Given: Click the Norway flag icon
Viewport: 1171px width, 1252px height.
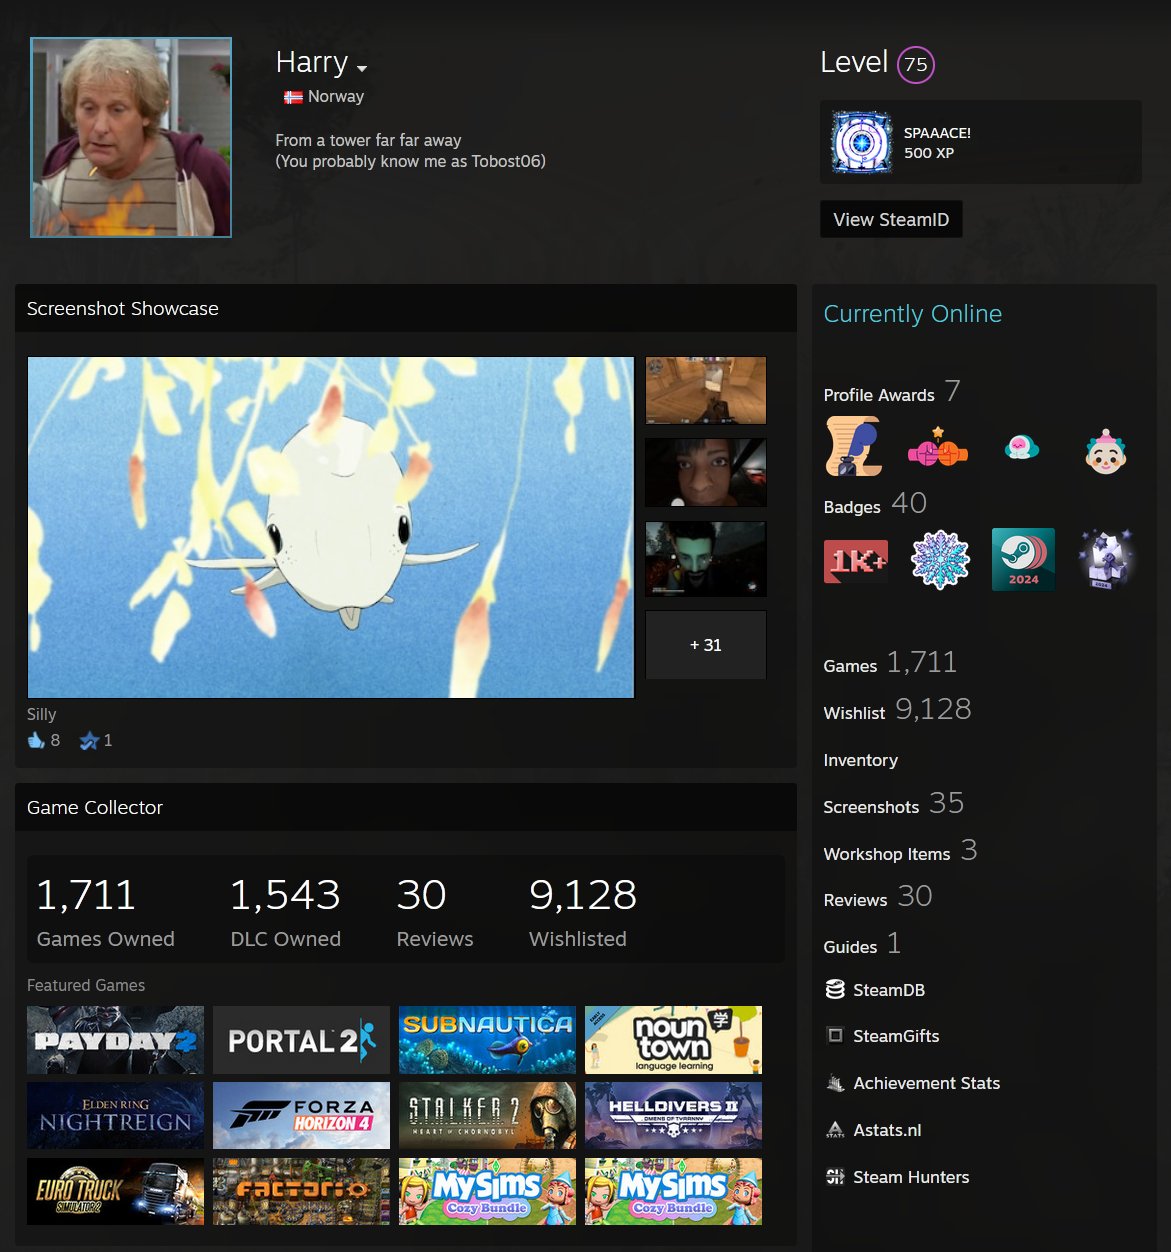Looking at the screenshot, I should pos(293,97).
